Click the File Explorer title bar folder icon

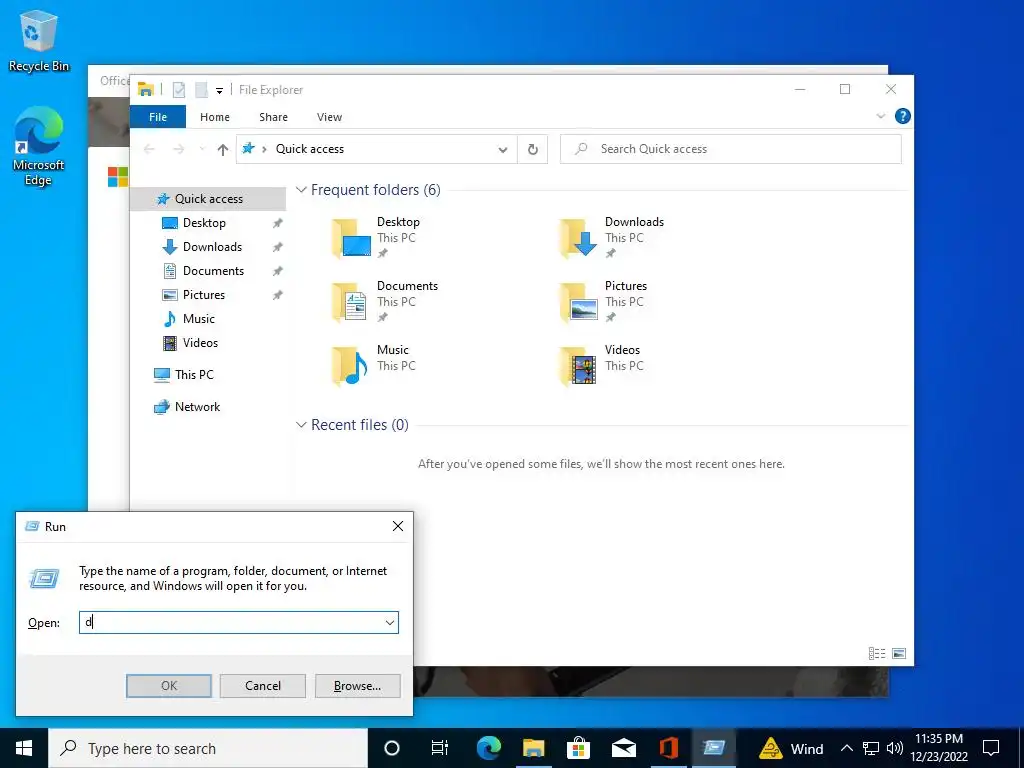146,89
